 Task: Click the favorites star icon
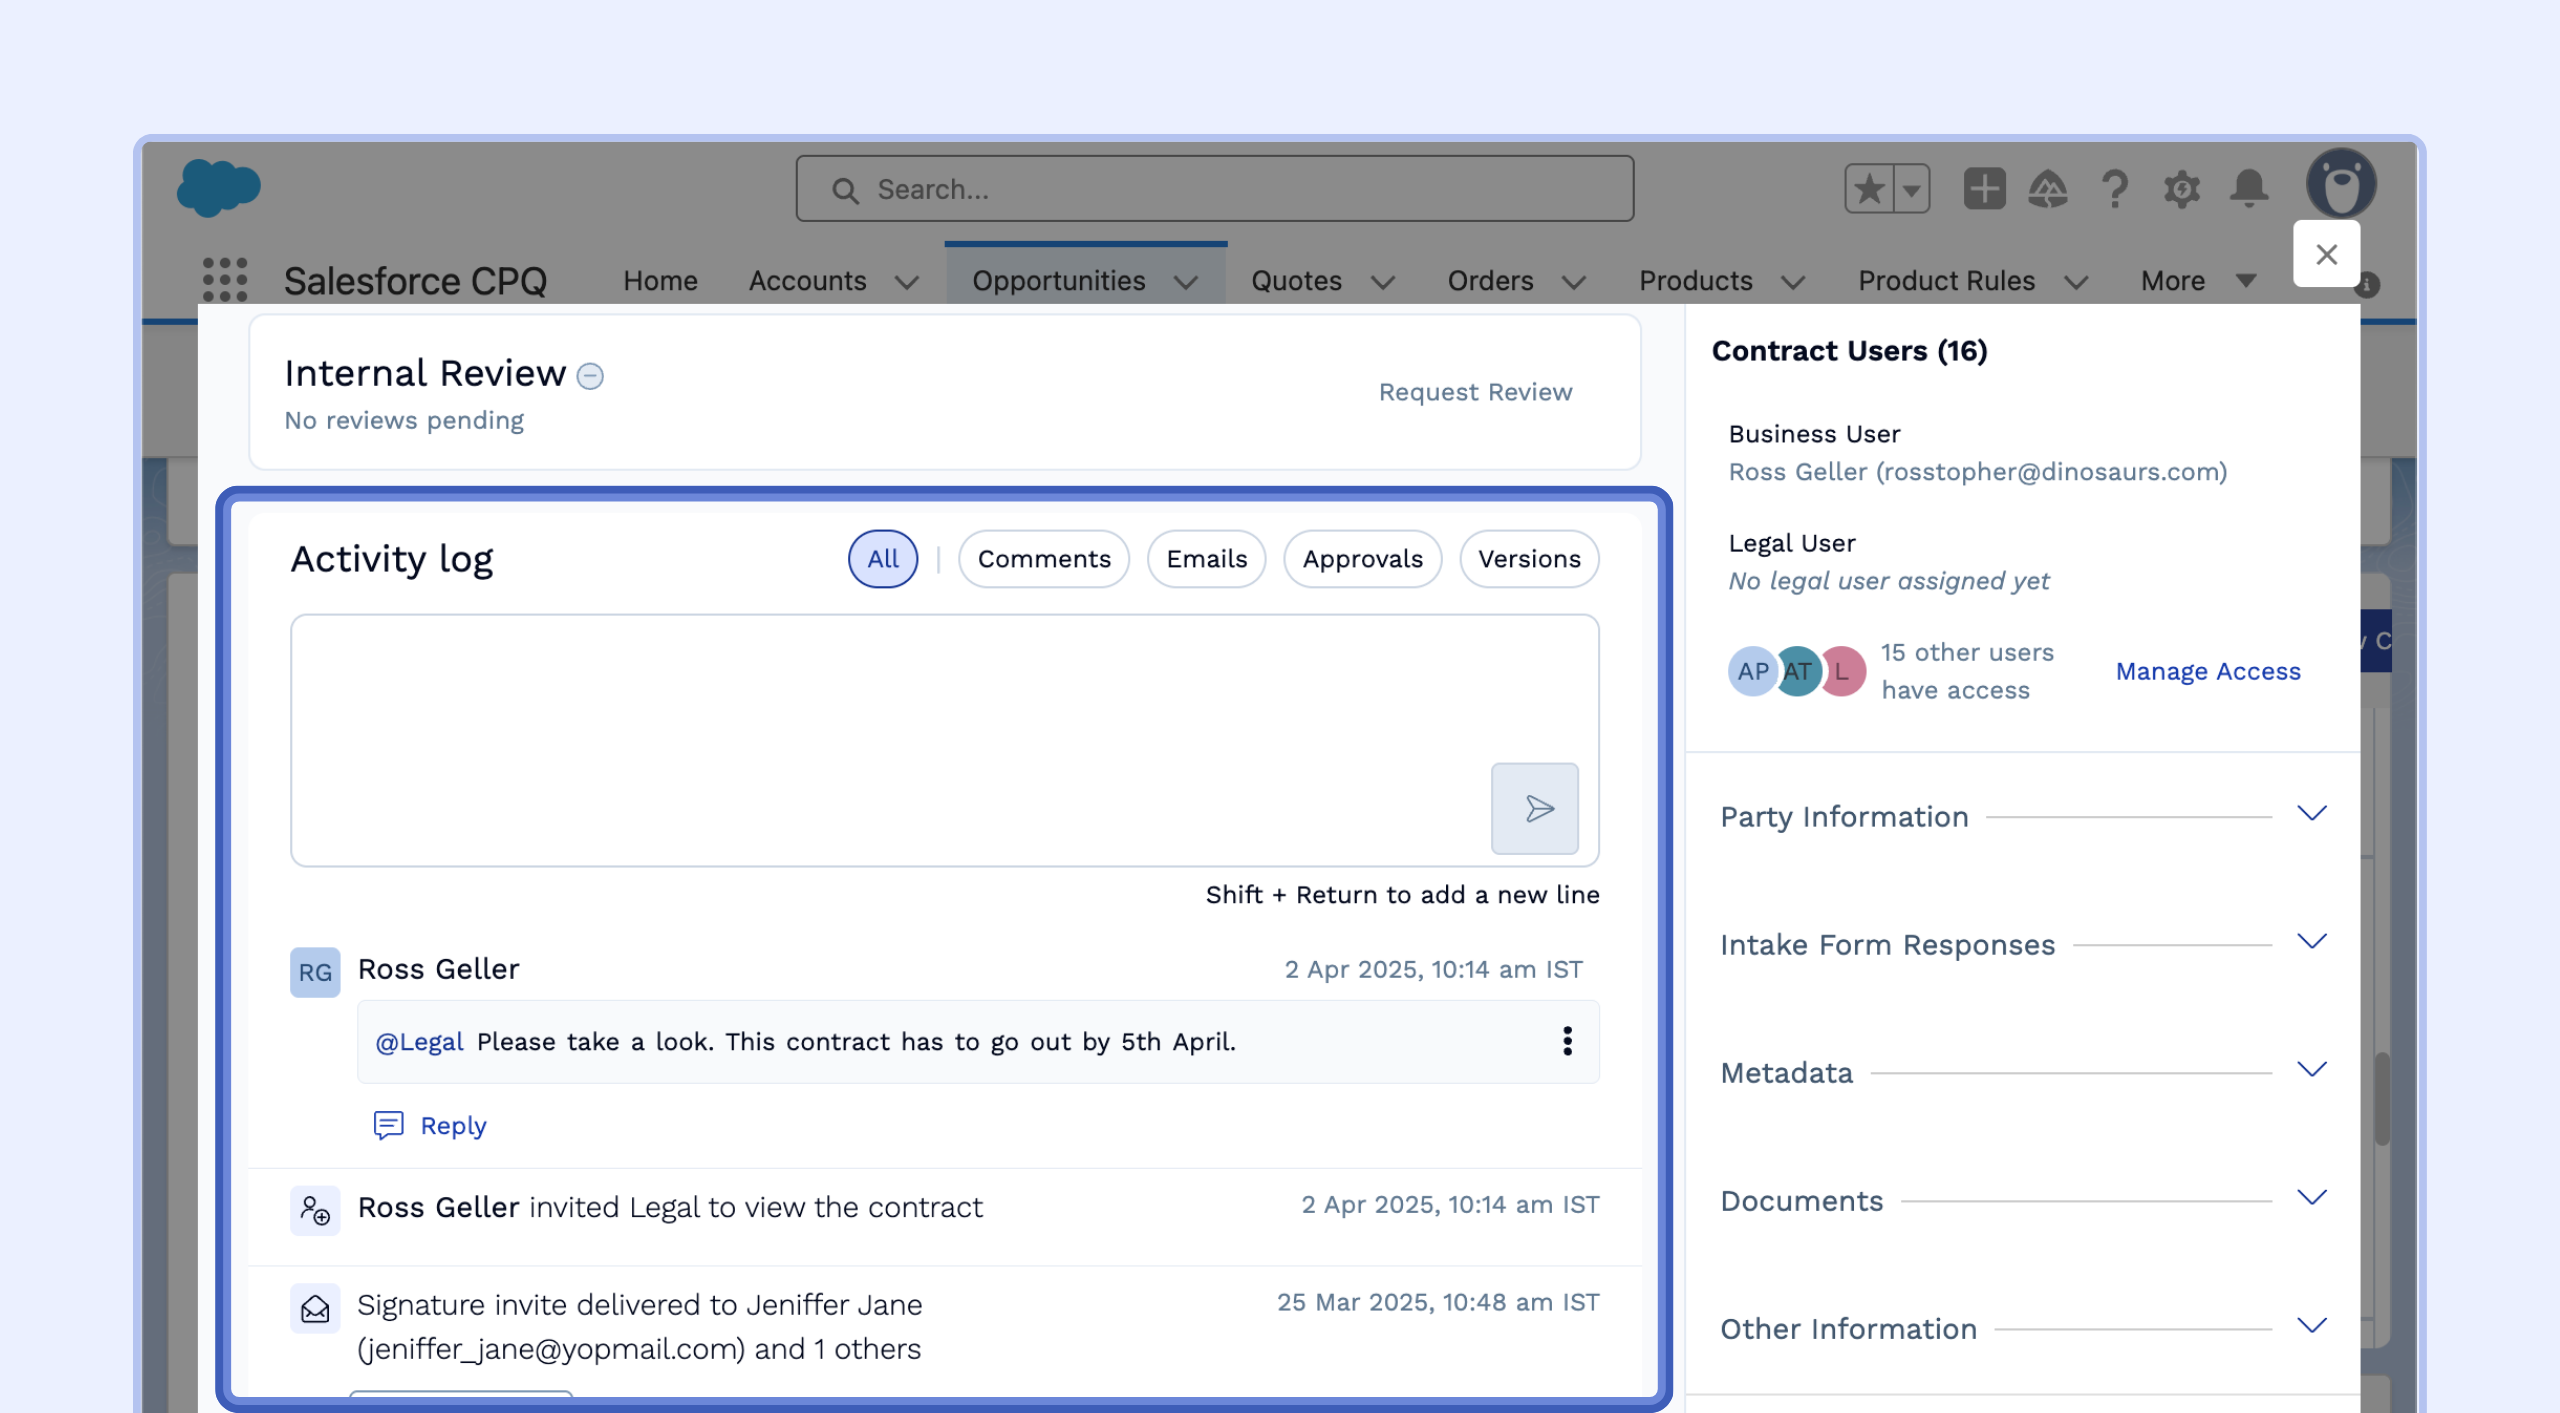[1868, 188]
